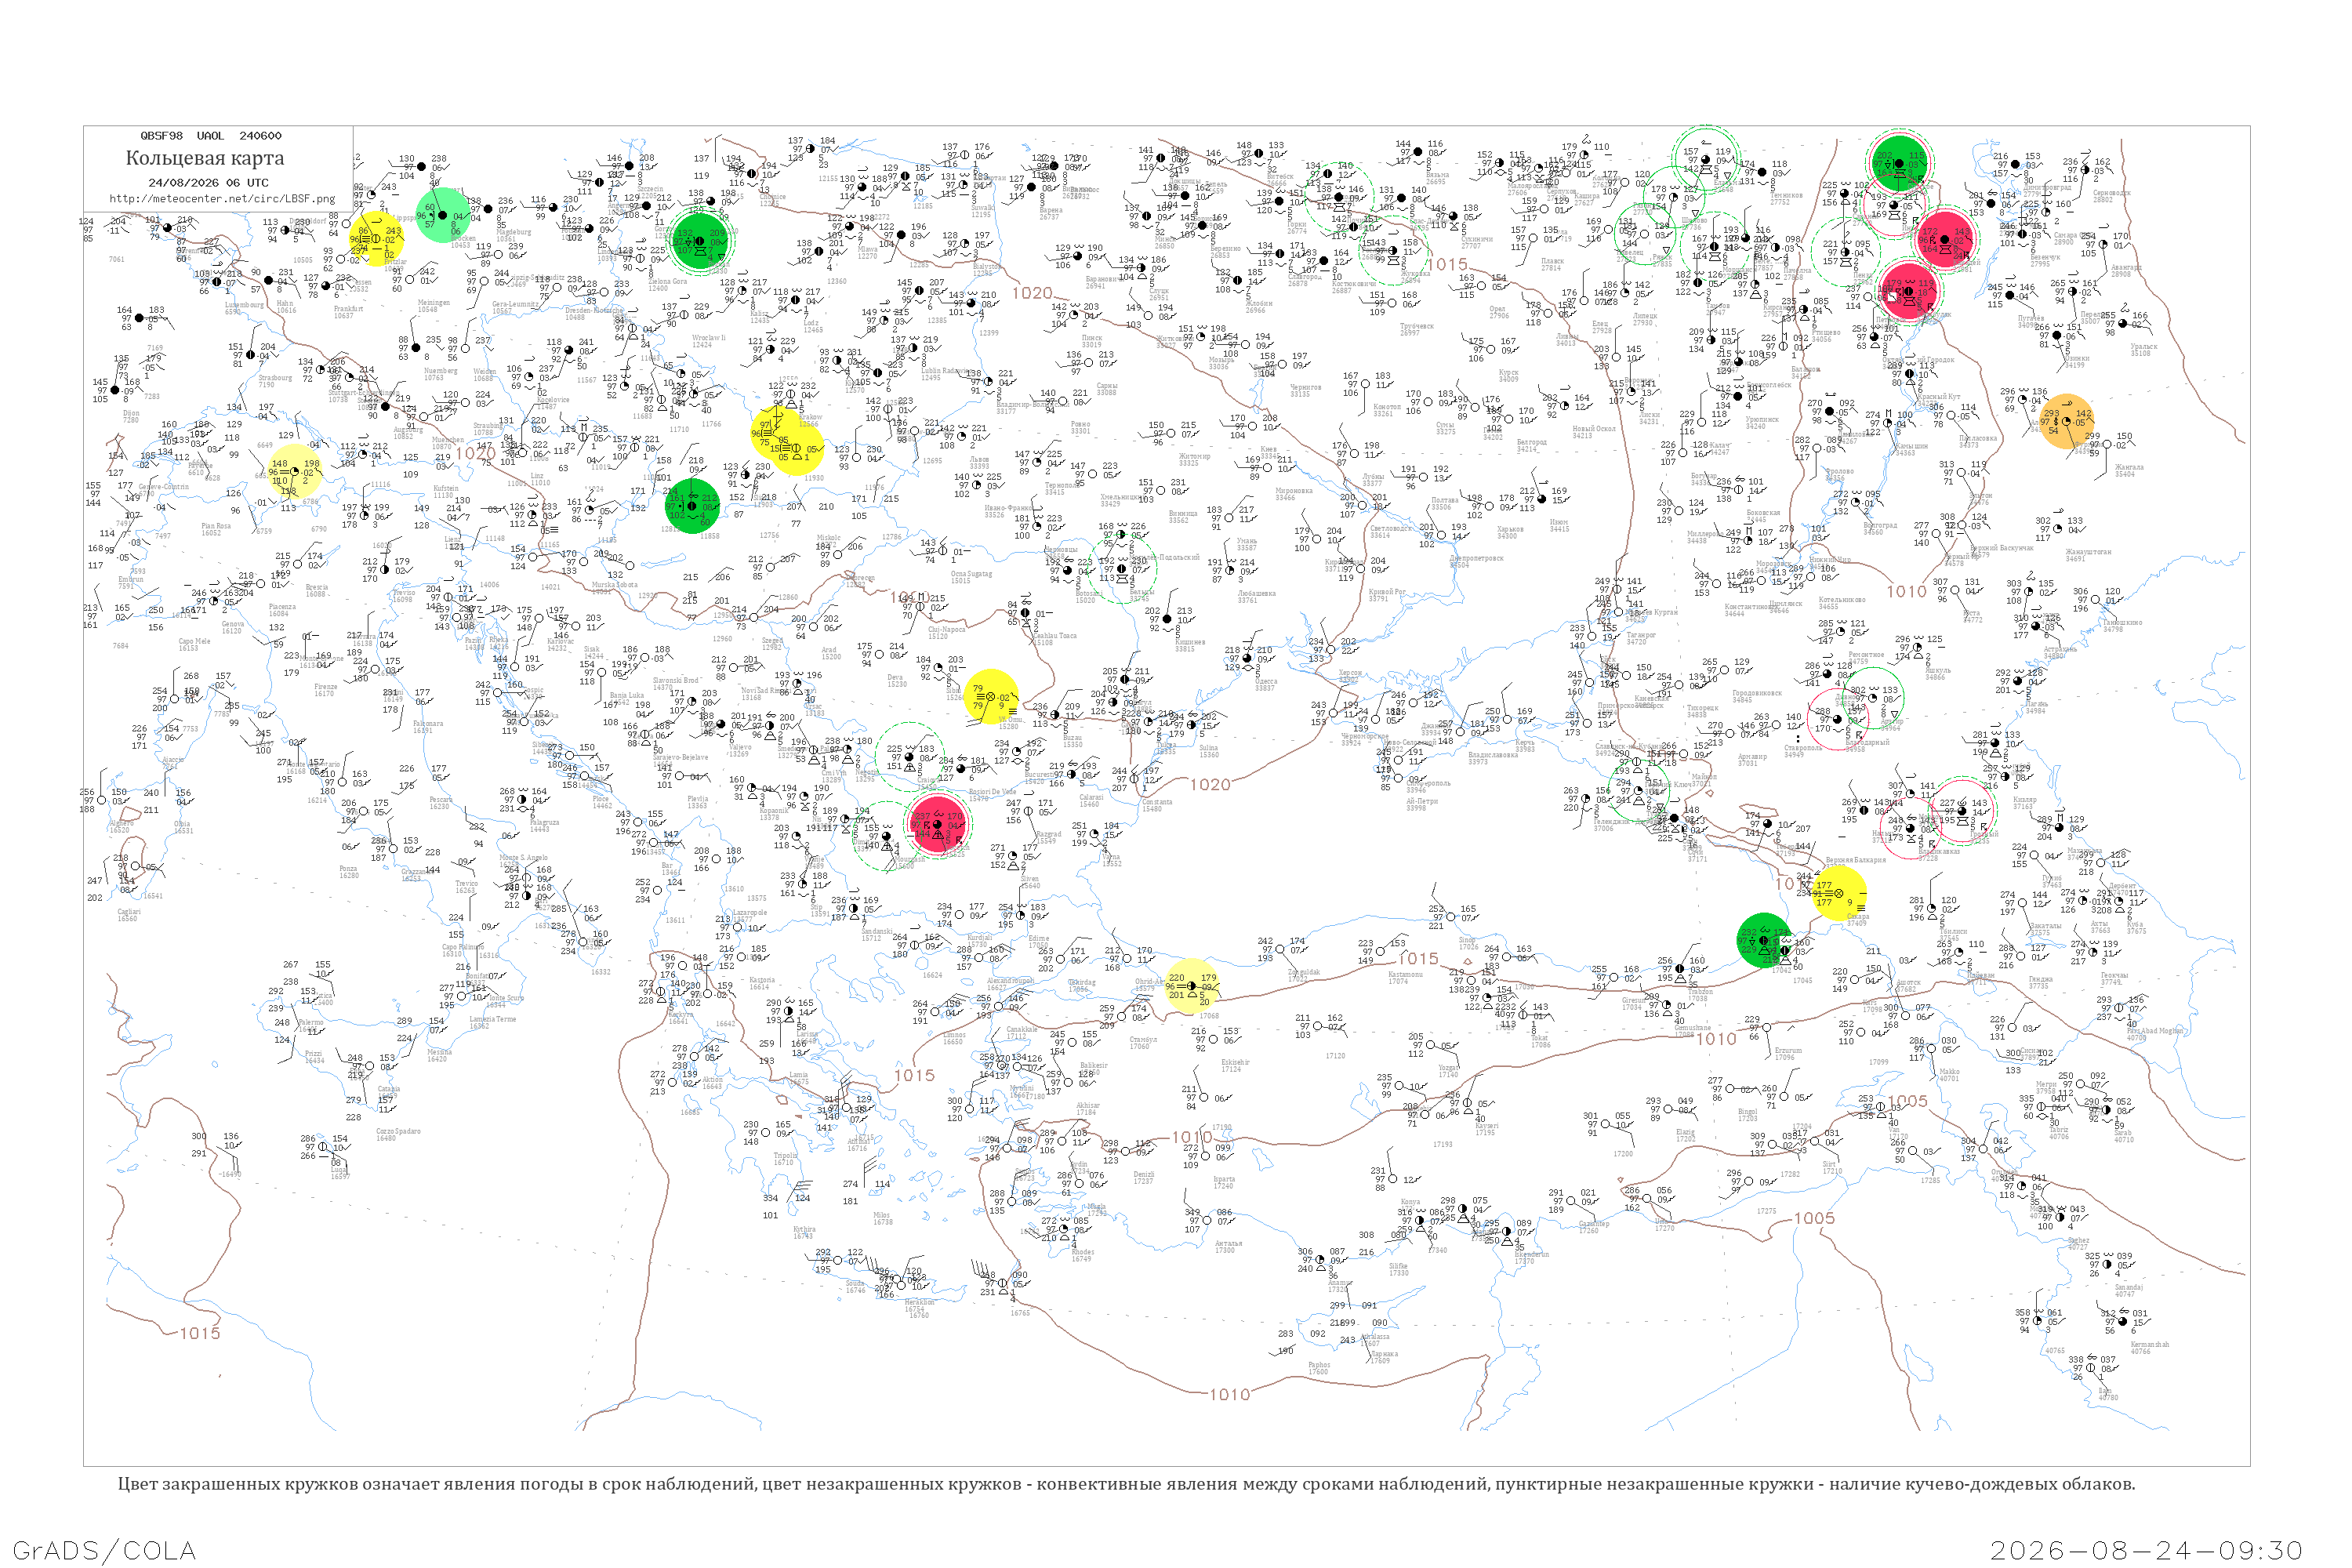Select the 'Одесса 33837' station label

coord(1265,684)
